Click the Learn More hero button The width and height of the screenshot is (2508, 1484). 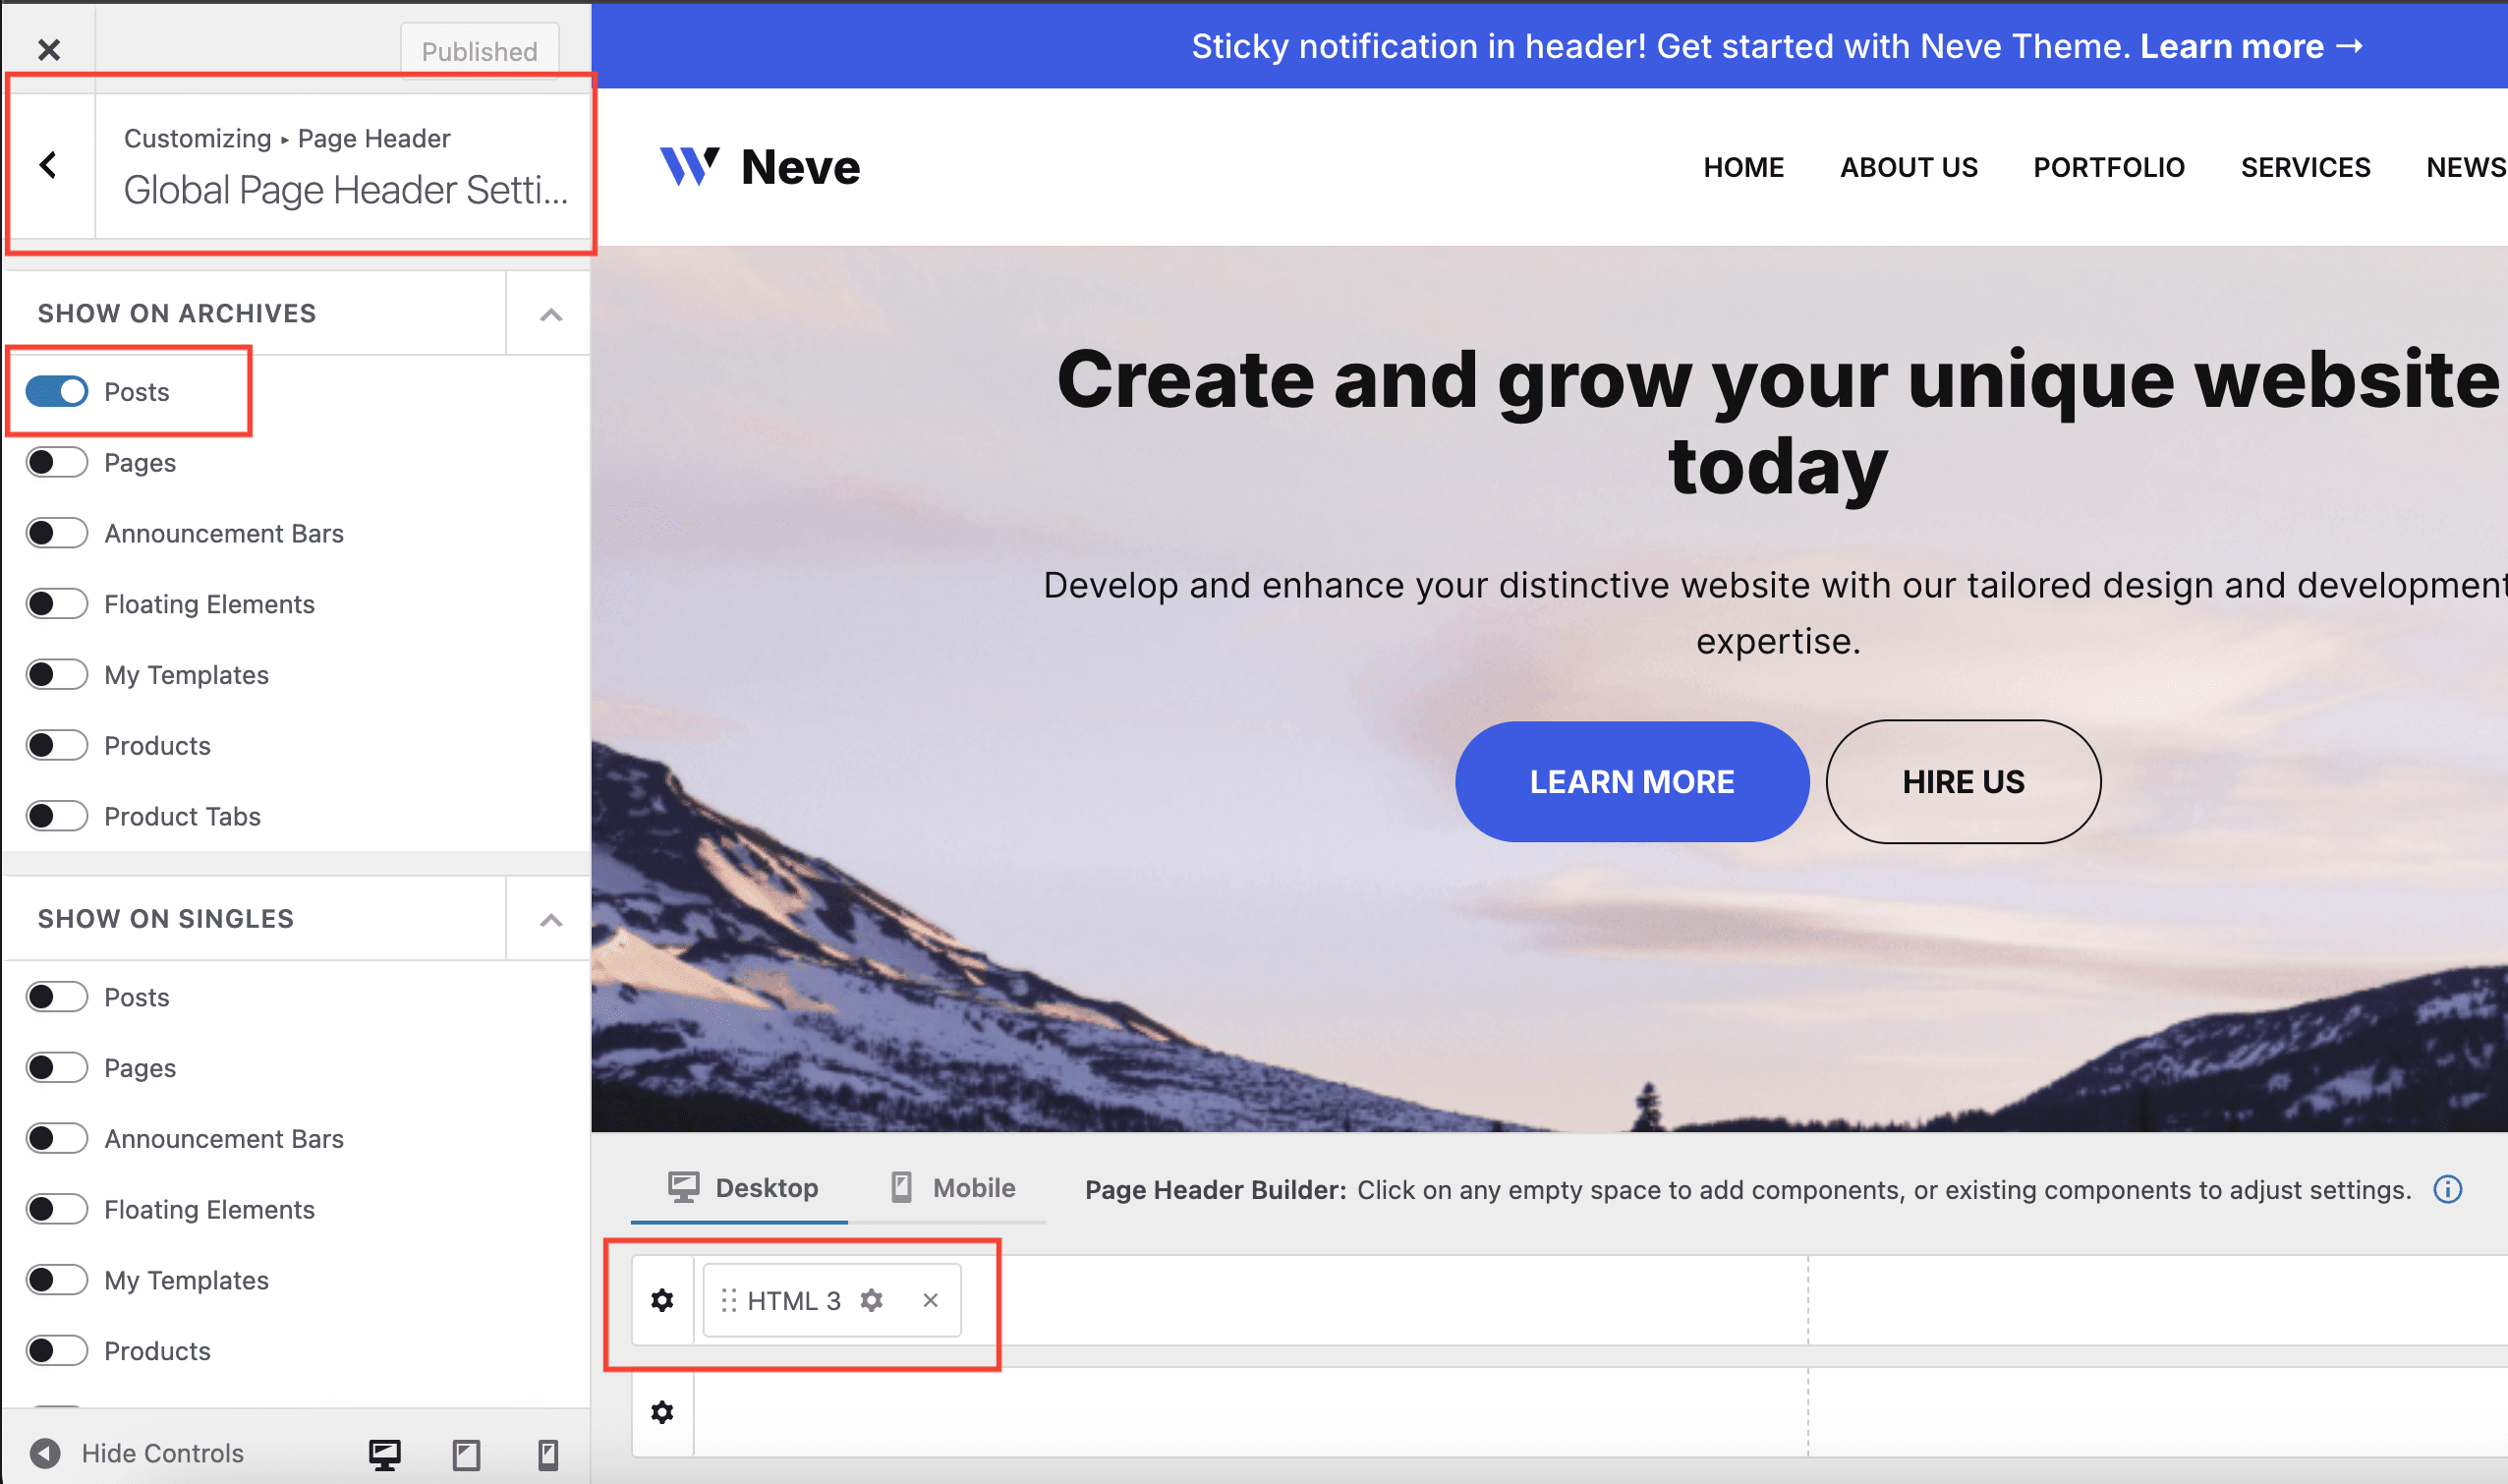point(1631,781)
